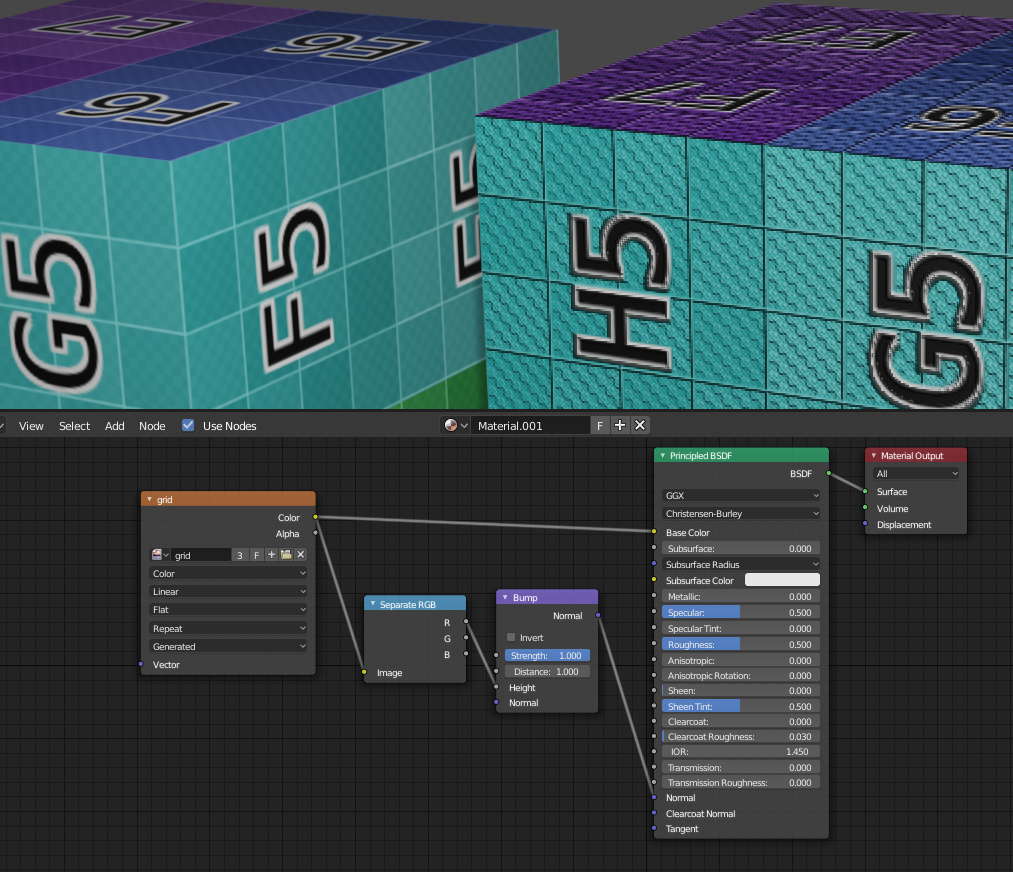1013x872 pixels.
Task: Change the Repeat extension dropdown
Action: click(x=228, y=628)
